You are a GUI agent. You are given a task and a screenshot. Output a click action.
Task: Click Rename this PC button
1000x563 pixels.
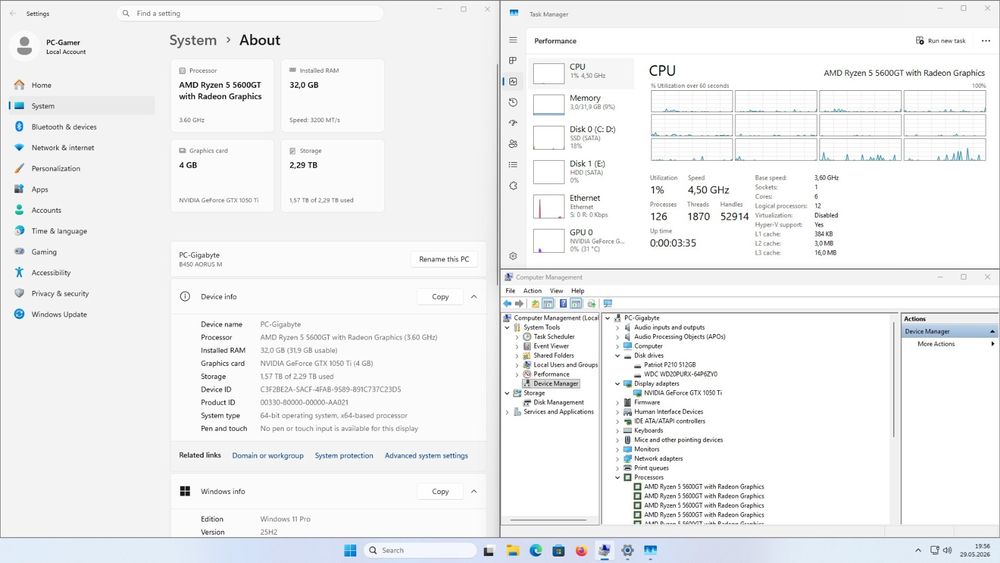(444, 259)
